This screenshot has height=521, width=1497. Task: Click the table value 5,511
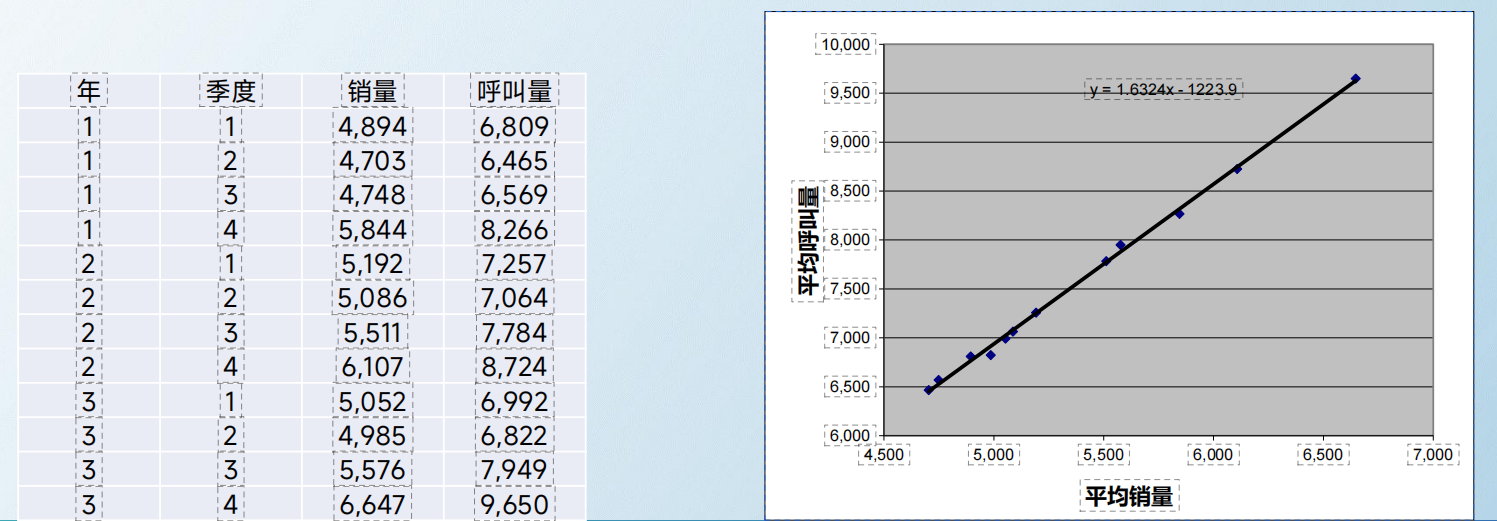click(373, 332)
